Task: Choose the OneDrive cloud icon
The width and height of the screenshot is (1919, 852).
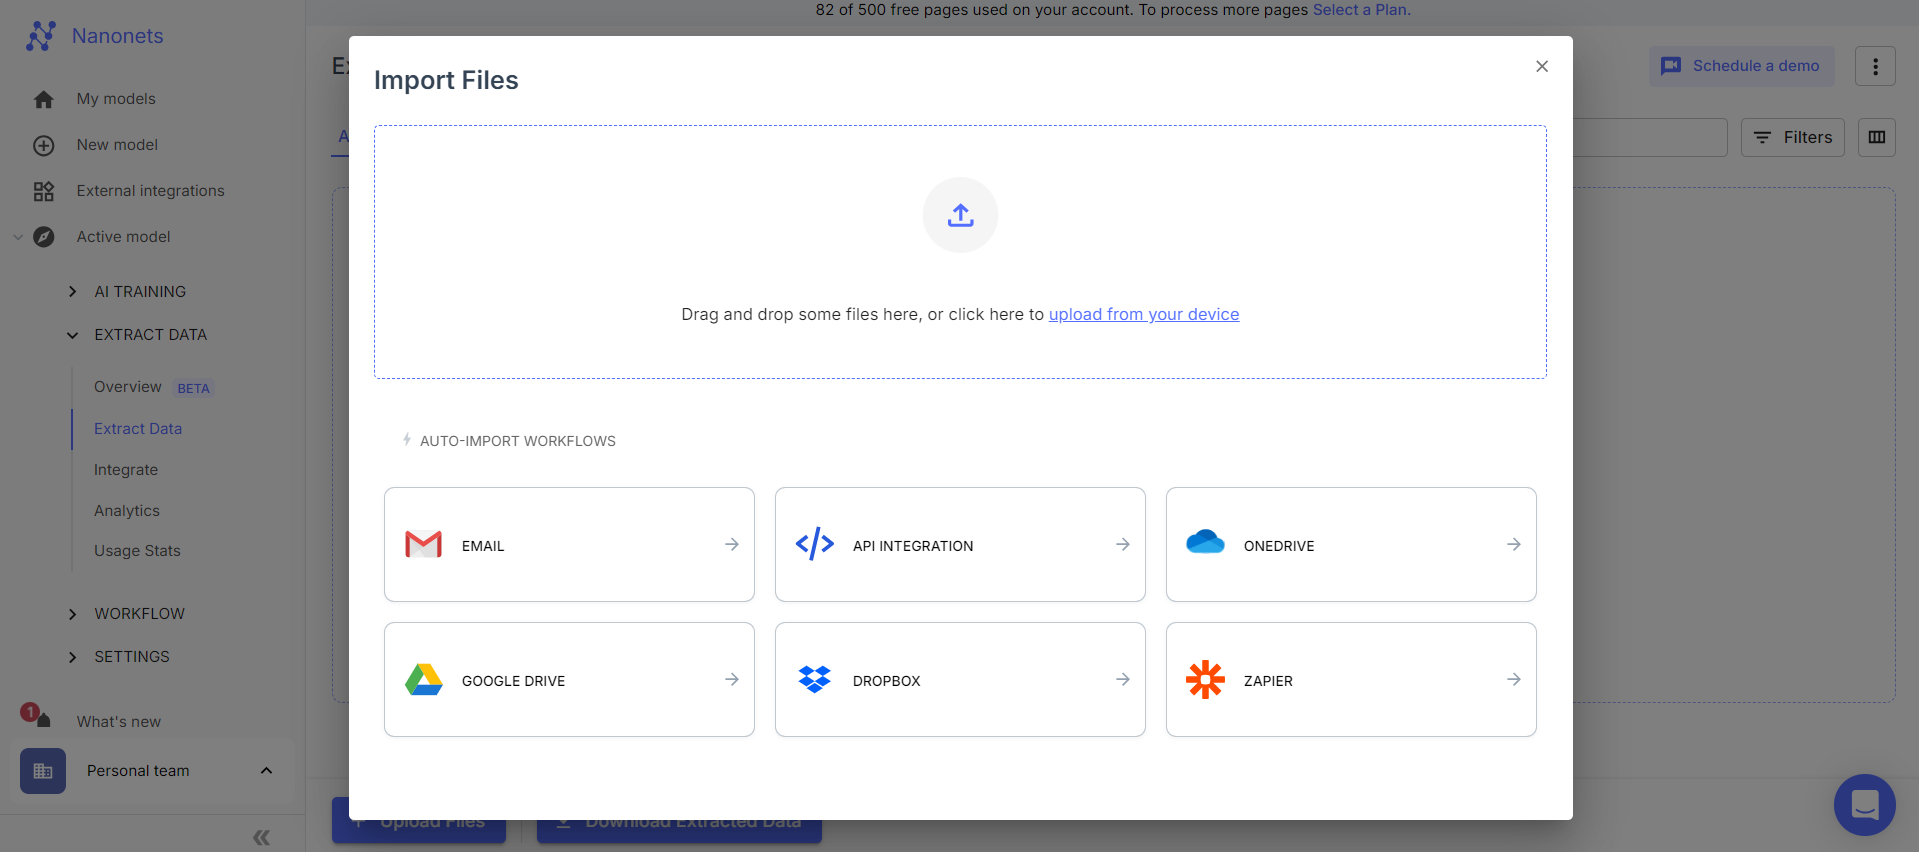Action: 1205,542
